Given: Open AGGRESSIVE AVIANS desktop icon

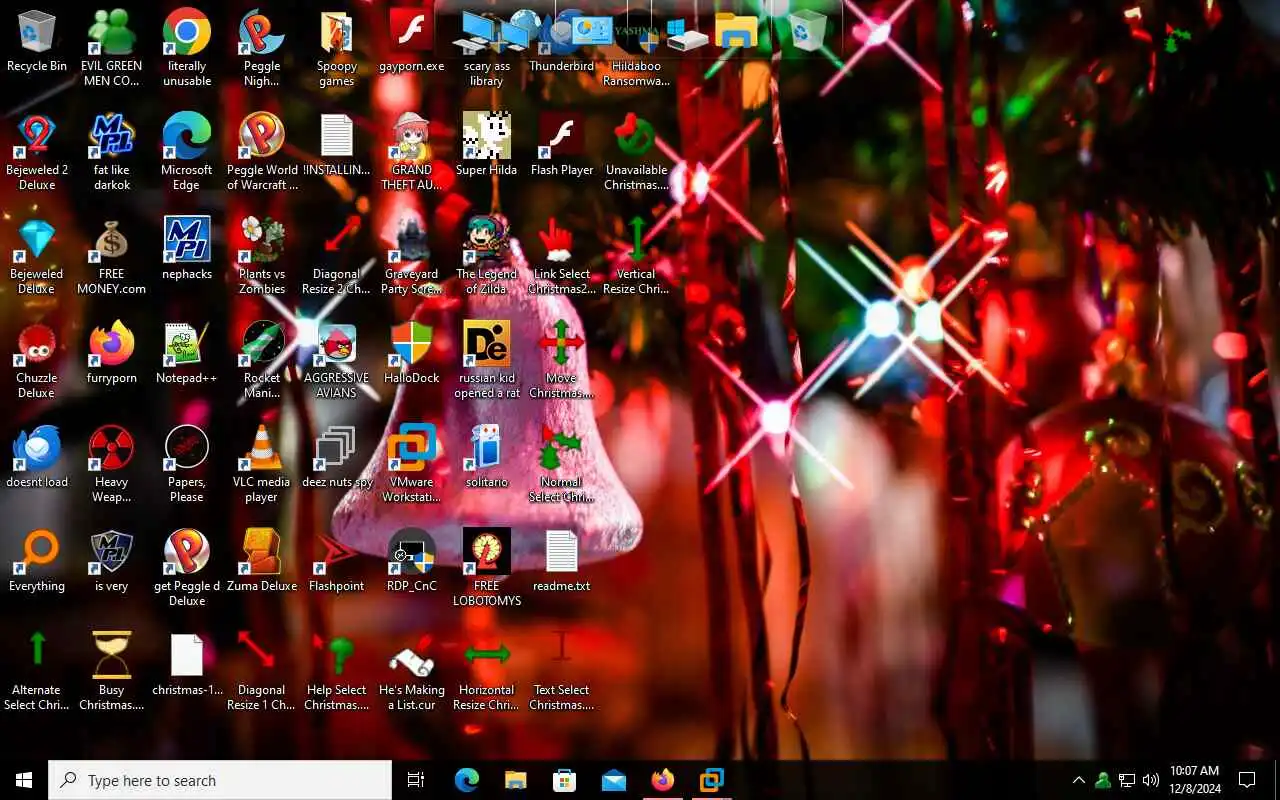Looking at the screenshot, I should coord(337,360).
